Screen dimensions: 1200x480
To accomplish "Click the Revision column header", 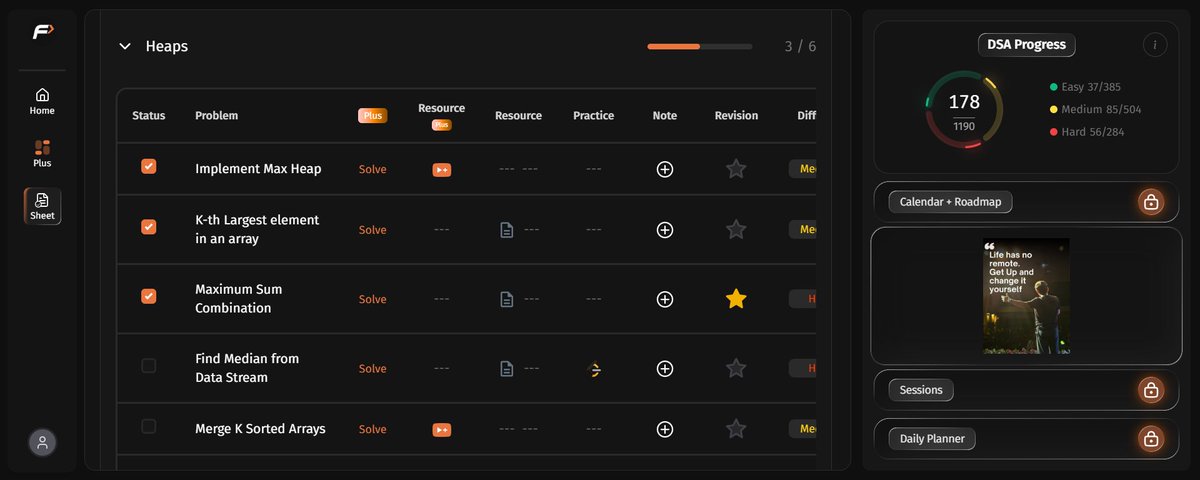I will pos(736,115).
